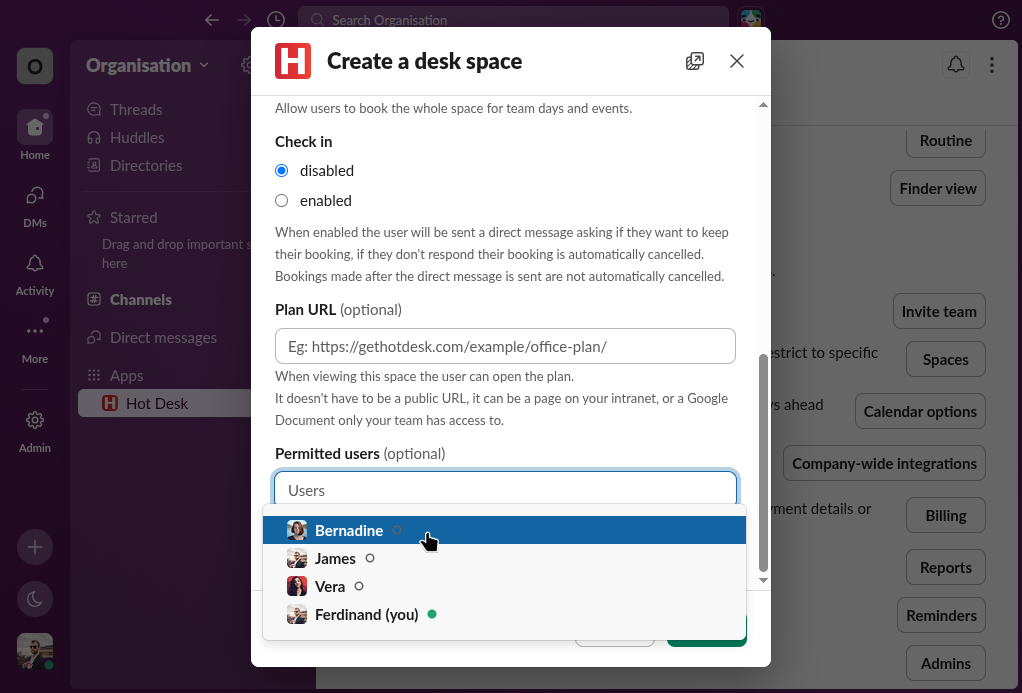Click the Organisation workspace O tile
This screenshot has height=693, width=1022.
click(35, 66)
